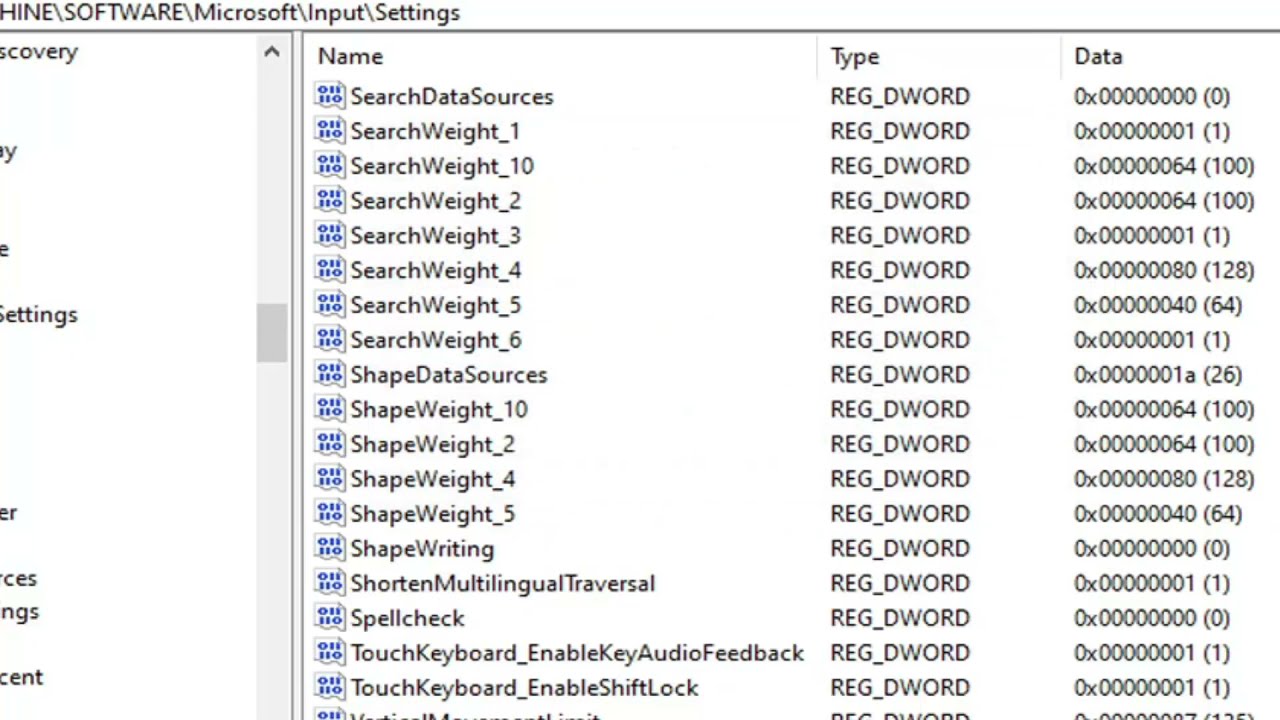Screen dimensions: 1280x720
Task: Click the ShapeWeight_10 entry name
Action: click(x=438, y=409)
